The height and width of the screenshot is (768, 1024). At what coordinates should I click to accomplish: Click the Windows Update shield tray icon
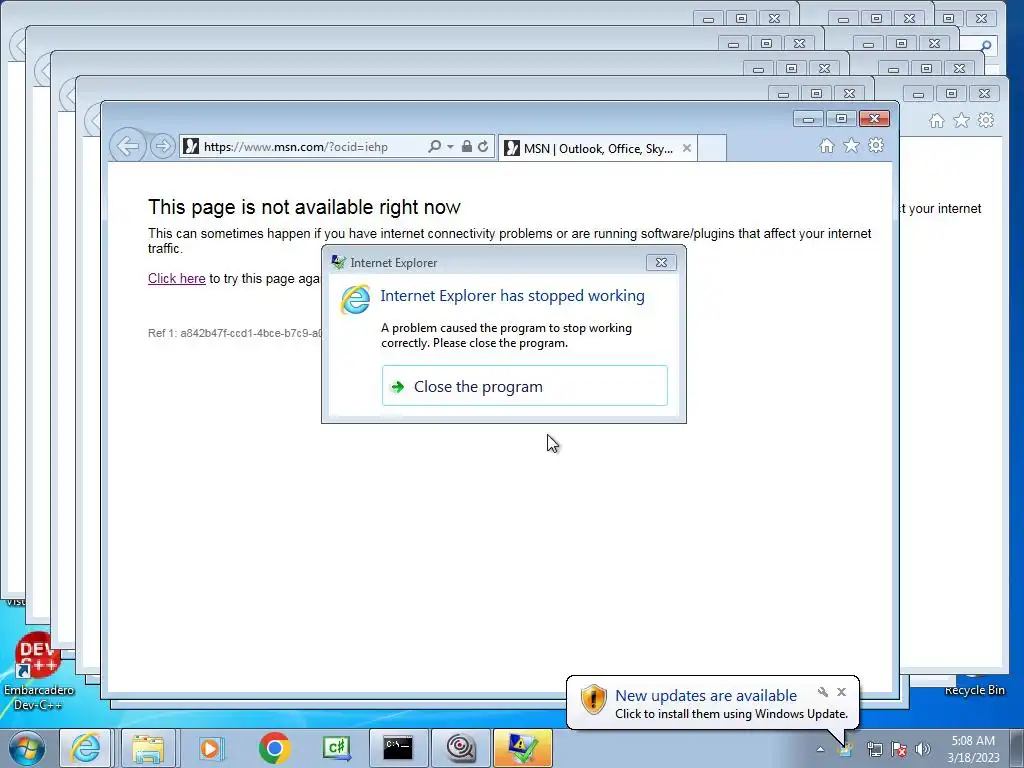click(846, 749)
